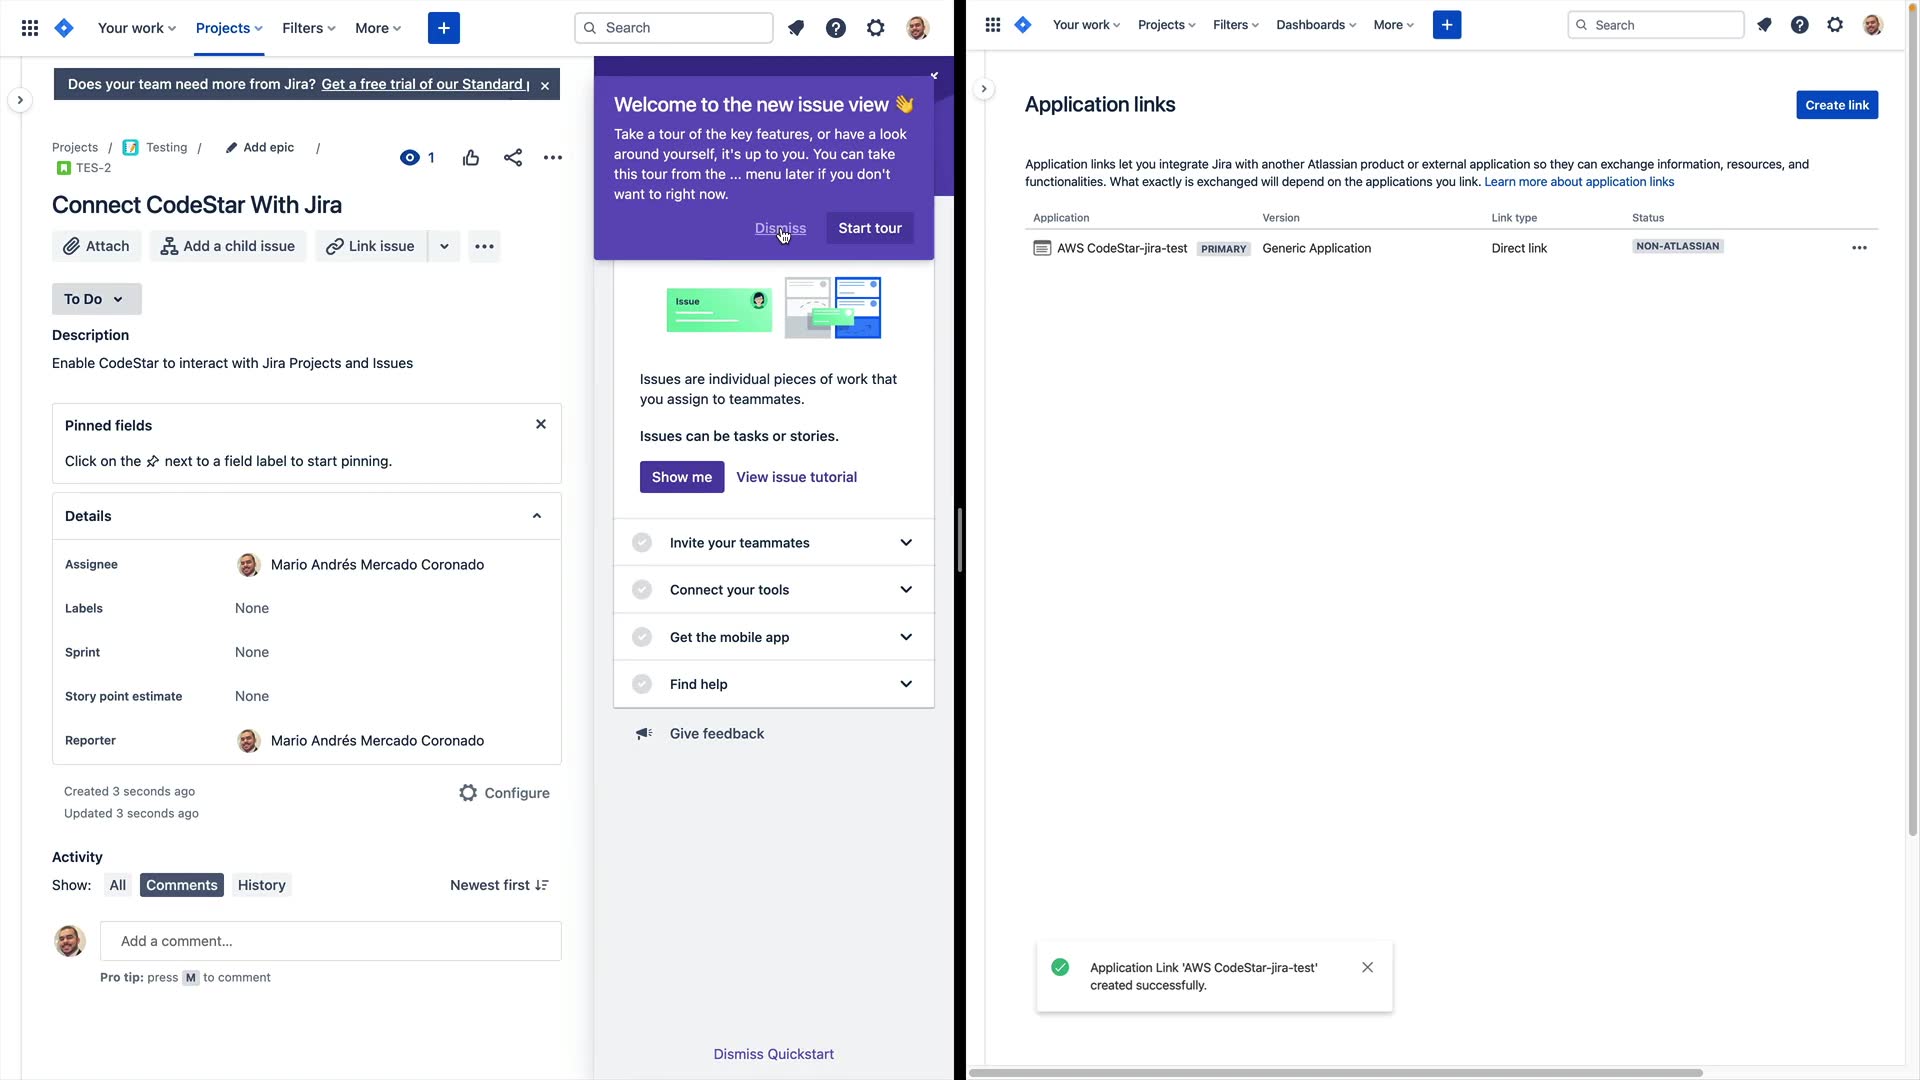Open help question-mark icon in left window
Image resolution: width=1920 pixels, height=1080 pixels.
click(x=836, y=28)
